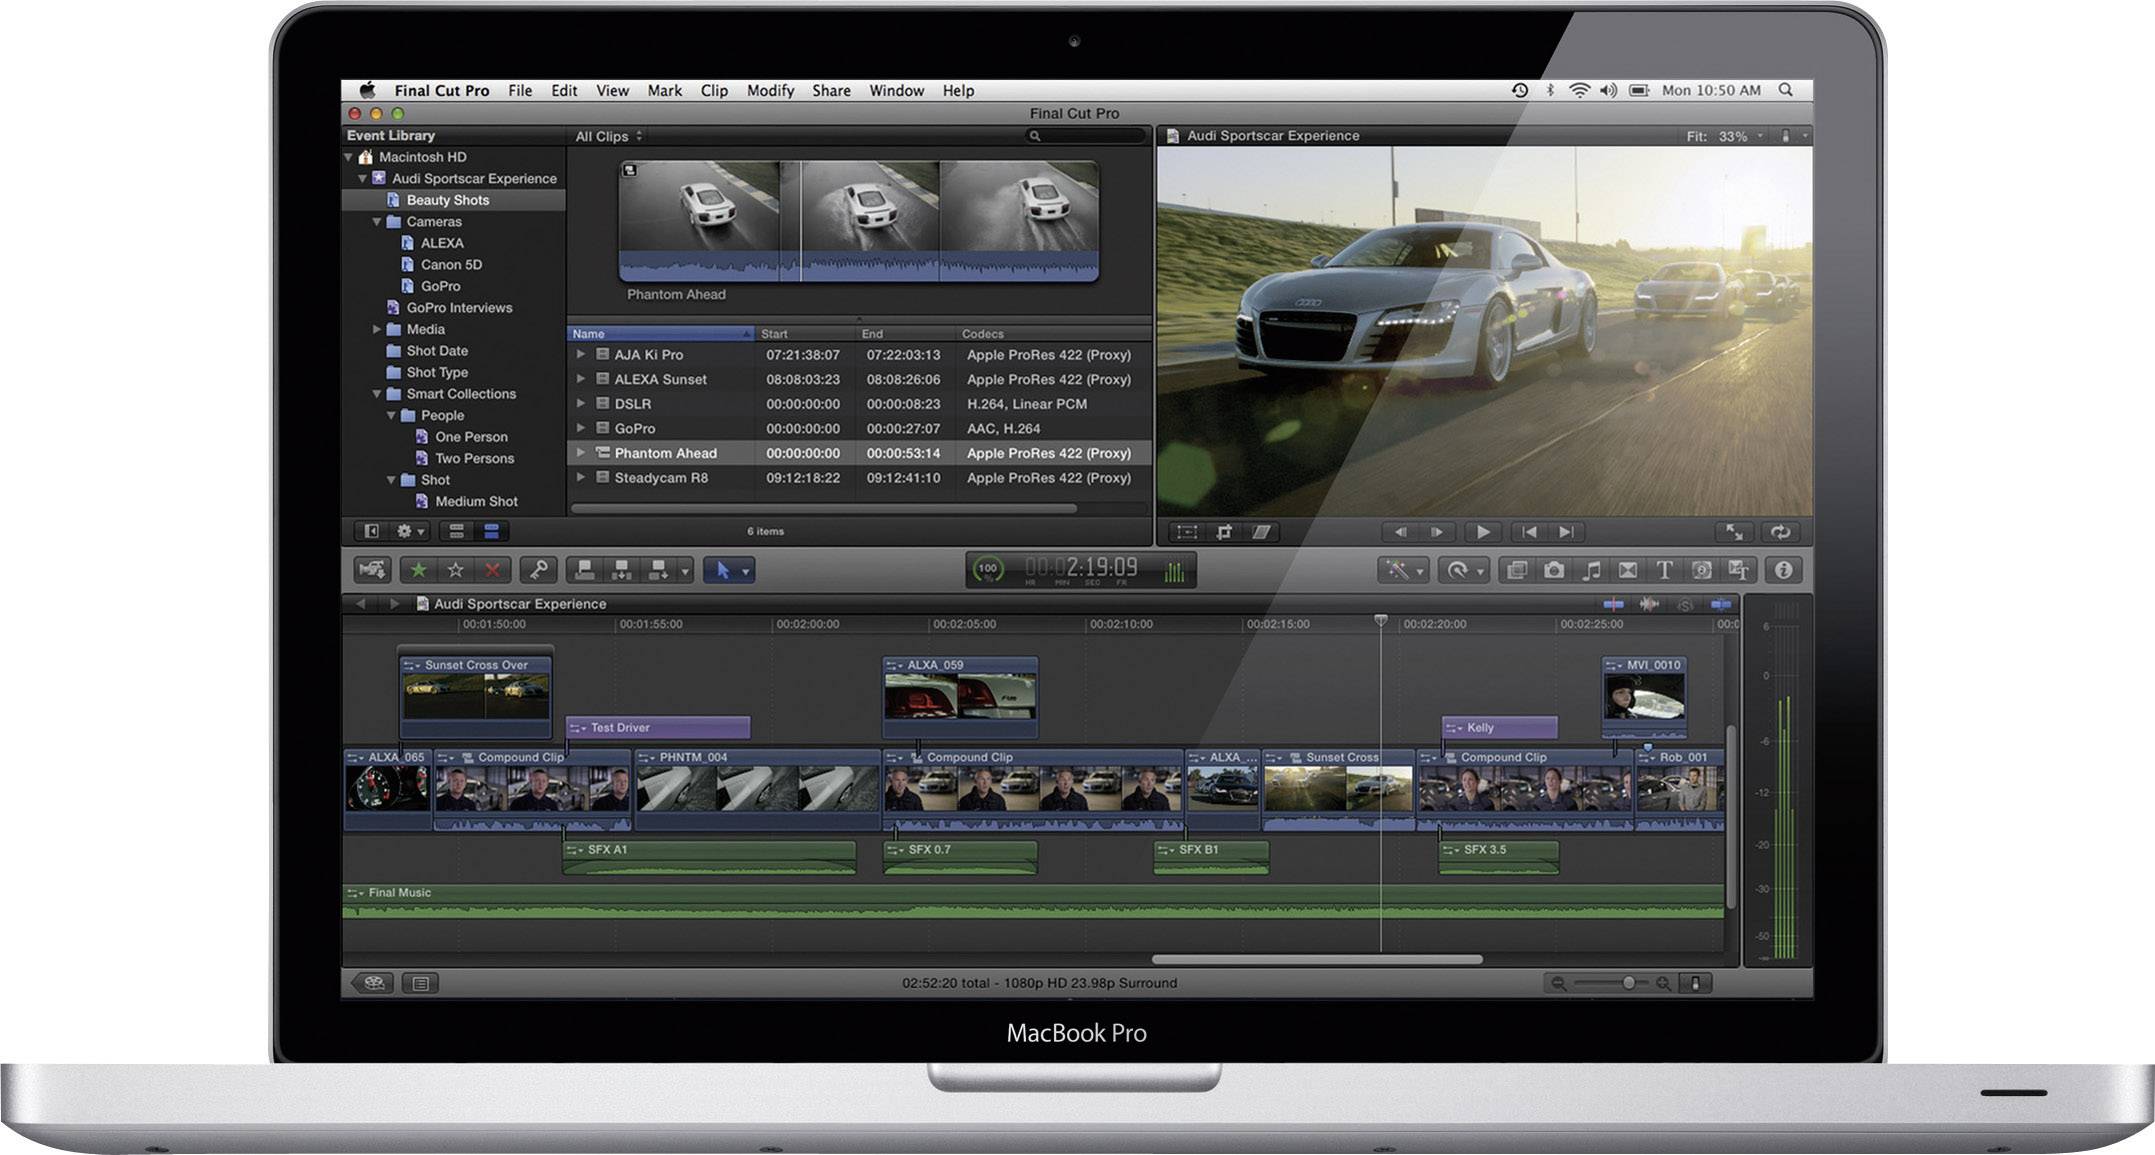Open the Photos browser camera icon
2155x1155 pixels.
point(1554,570)
